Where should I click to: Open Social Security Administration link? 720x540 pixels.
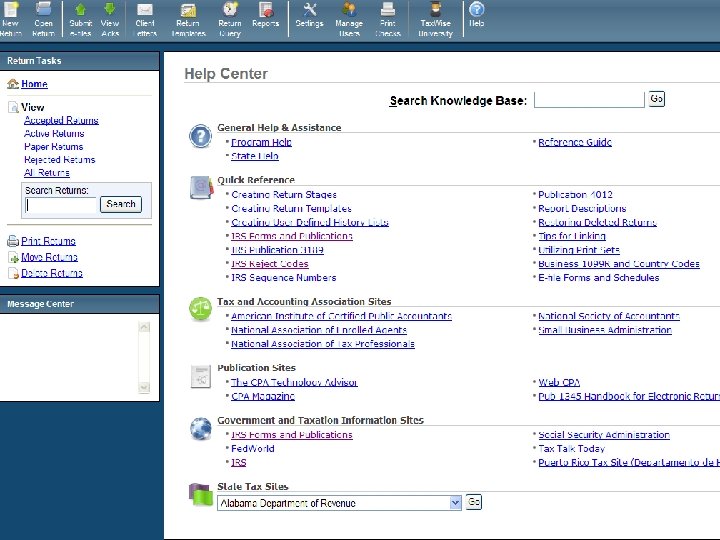click(x=604, y=435)
